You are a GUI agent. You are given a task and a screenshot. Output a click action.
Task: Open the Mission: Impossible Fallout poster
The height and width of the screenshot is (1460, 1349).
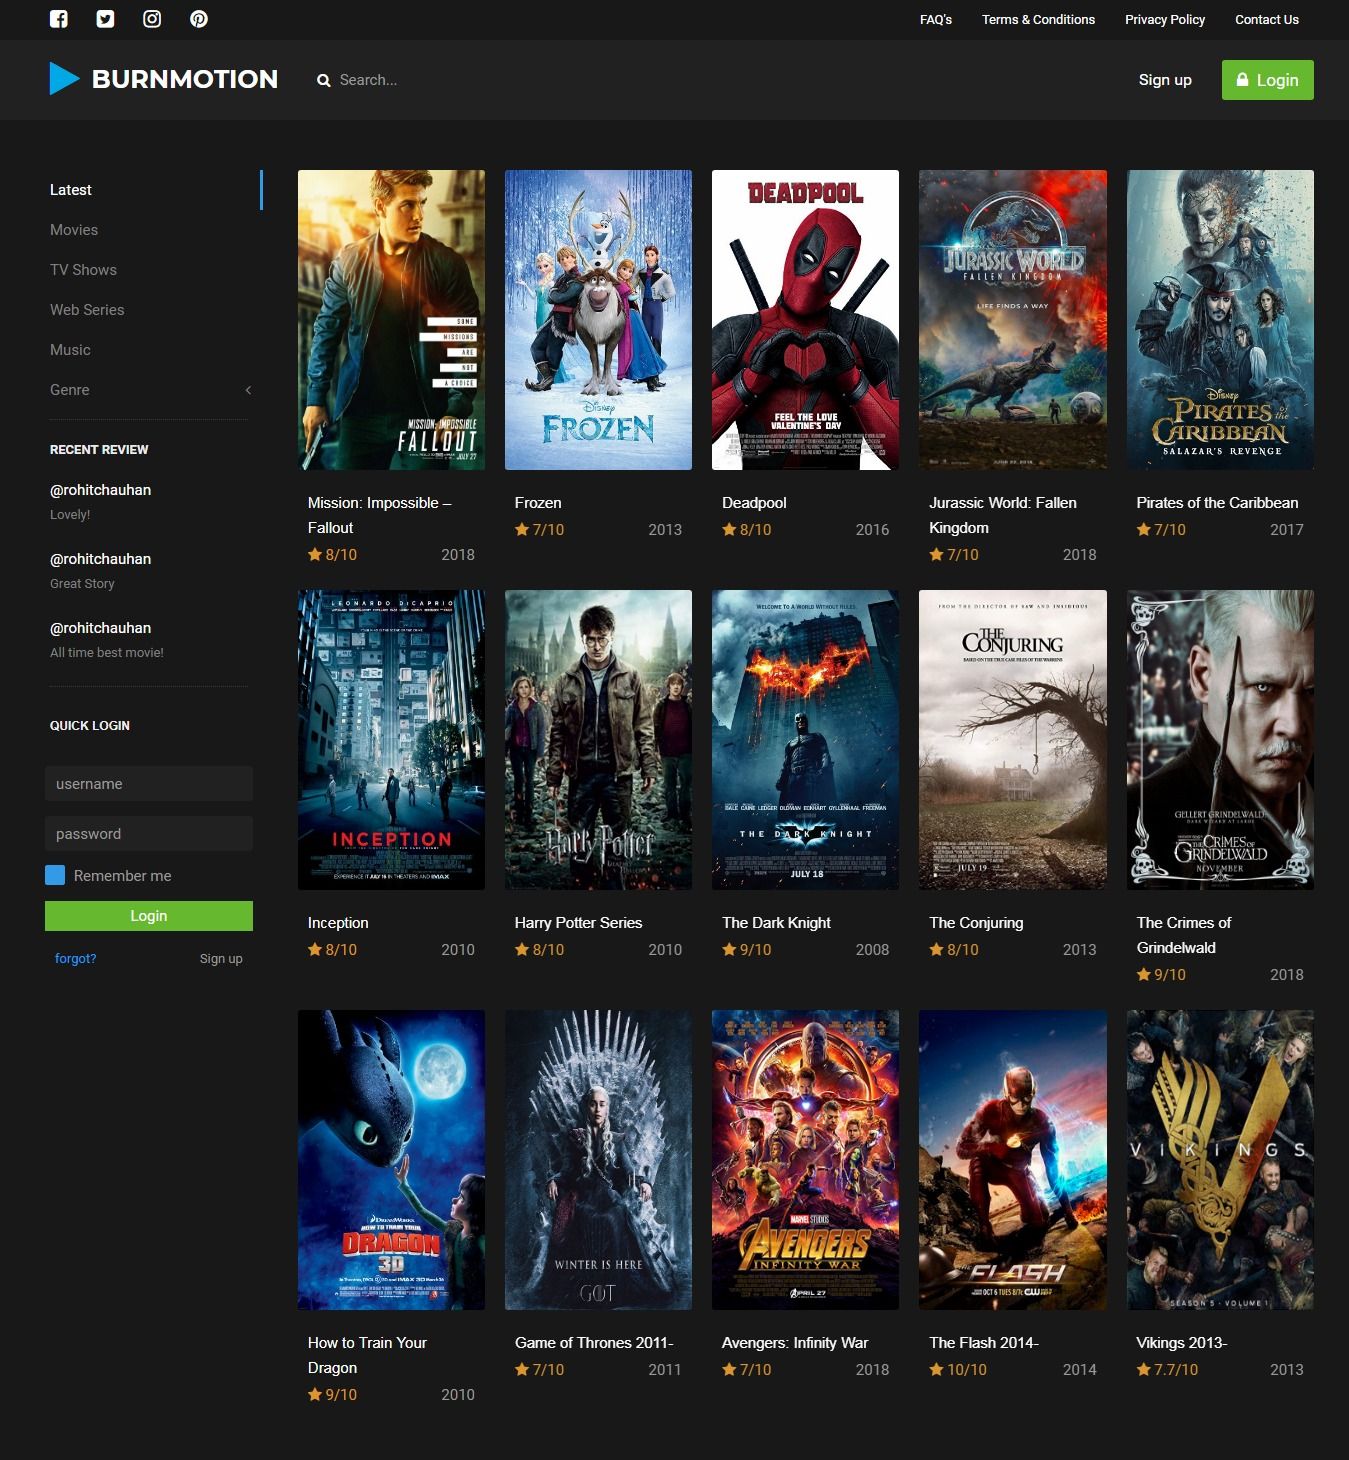point(391,320)
